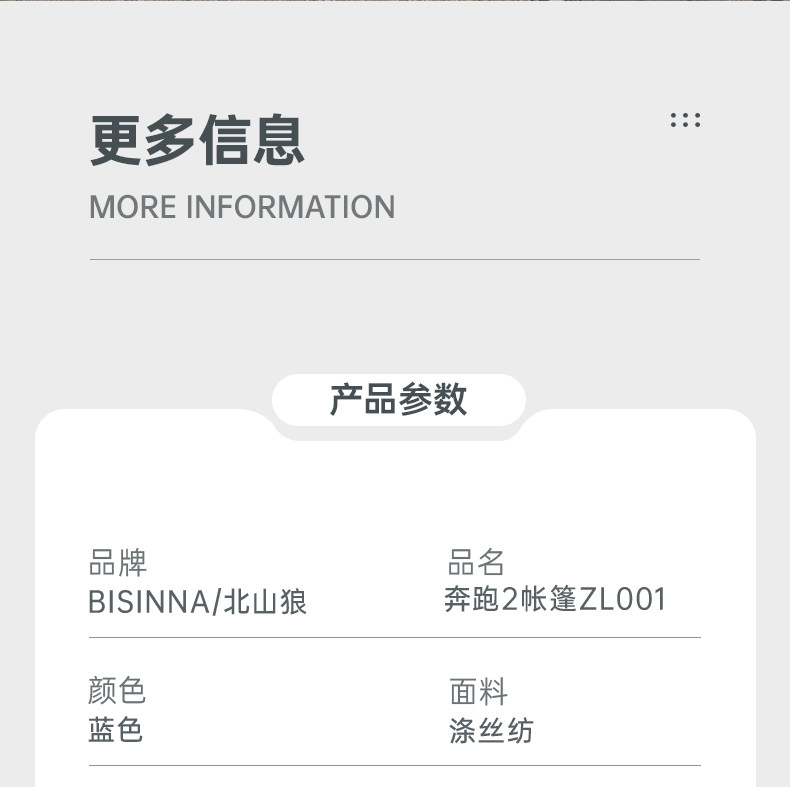Screen dimensions: 790x787
Task: Click the 颜色 field label
Action: [117, 690]
